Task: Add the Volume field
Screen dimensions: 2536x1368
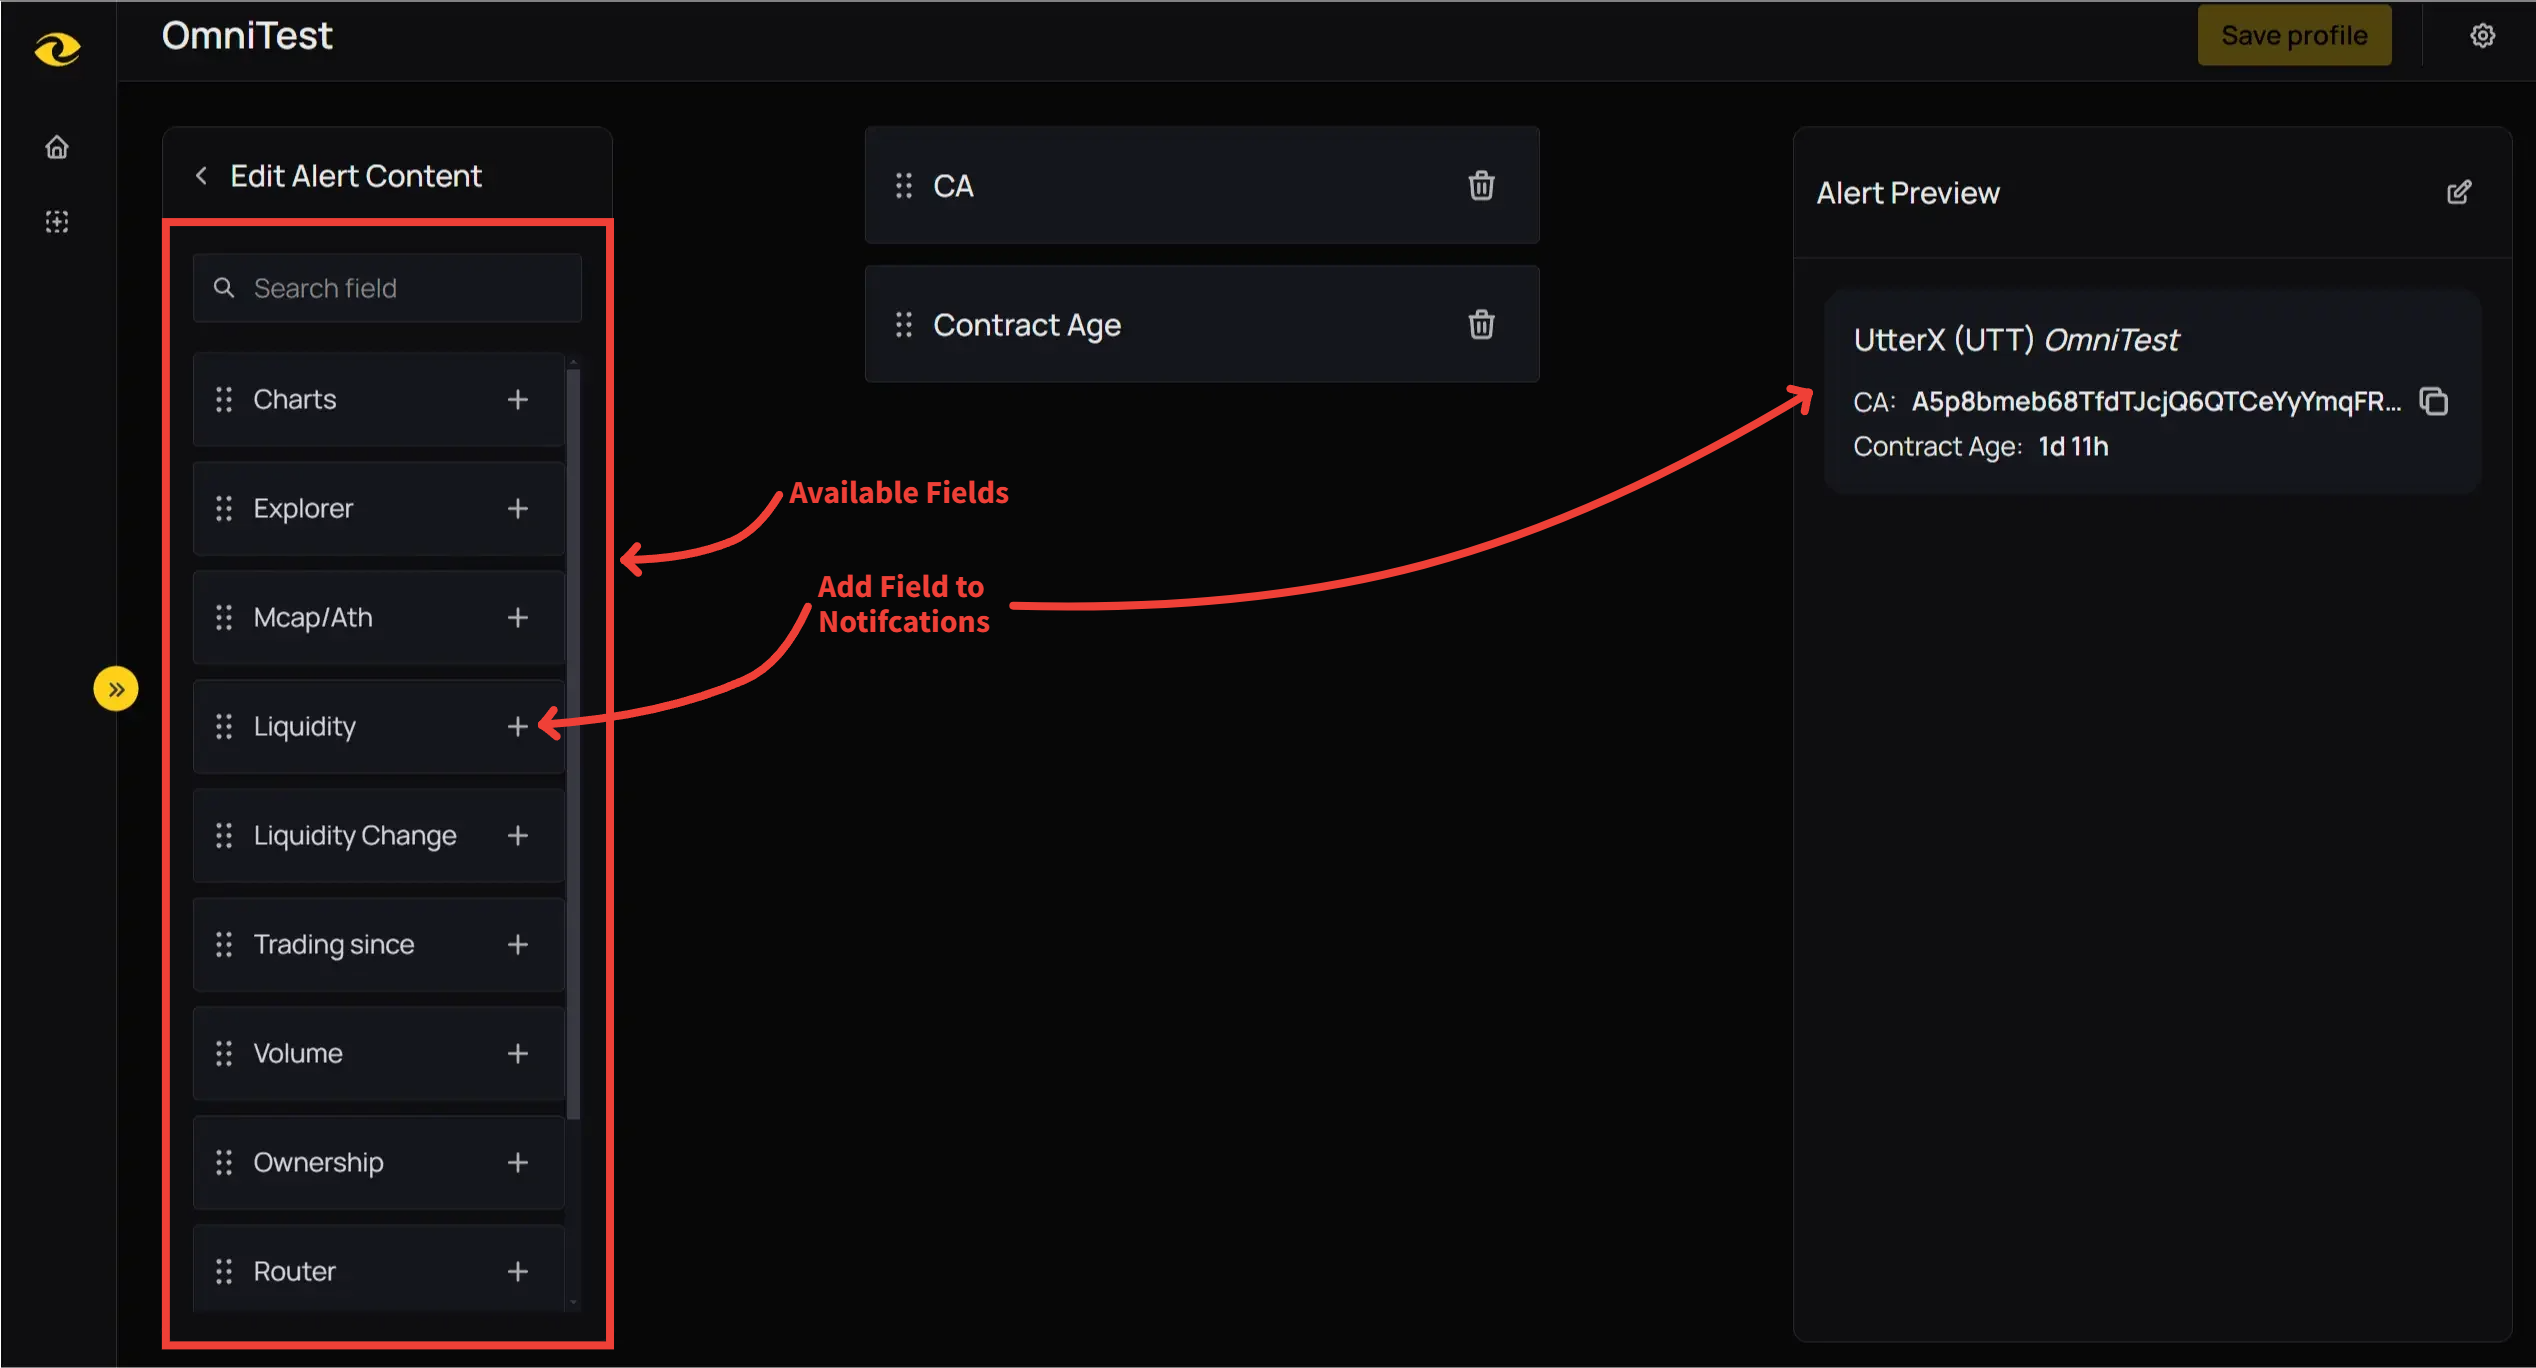Action: click(x=517, y=1053)
